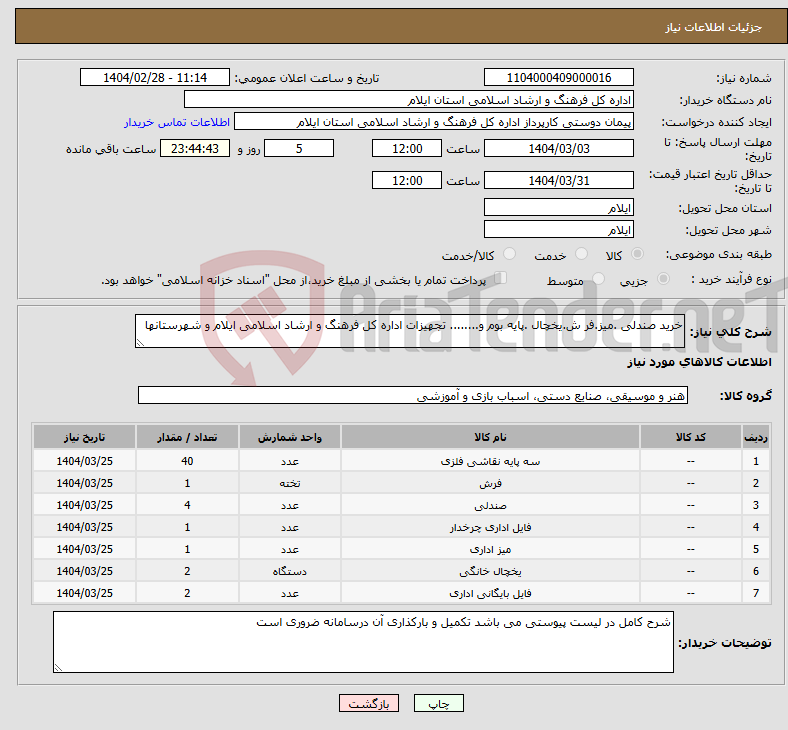
Task: Click the quantity 40 cell
Action: coord(187,461)
